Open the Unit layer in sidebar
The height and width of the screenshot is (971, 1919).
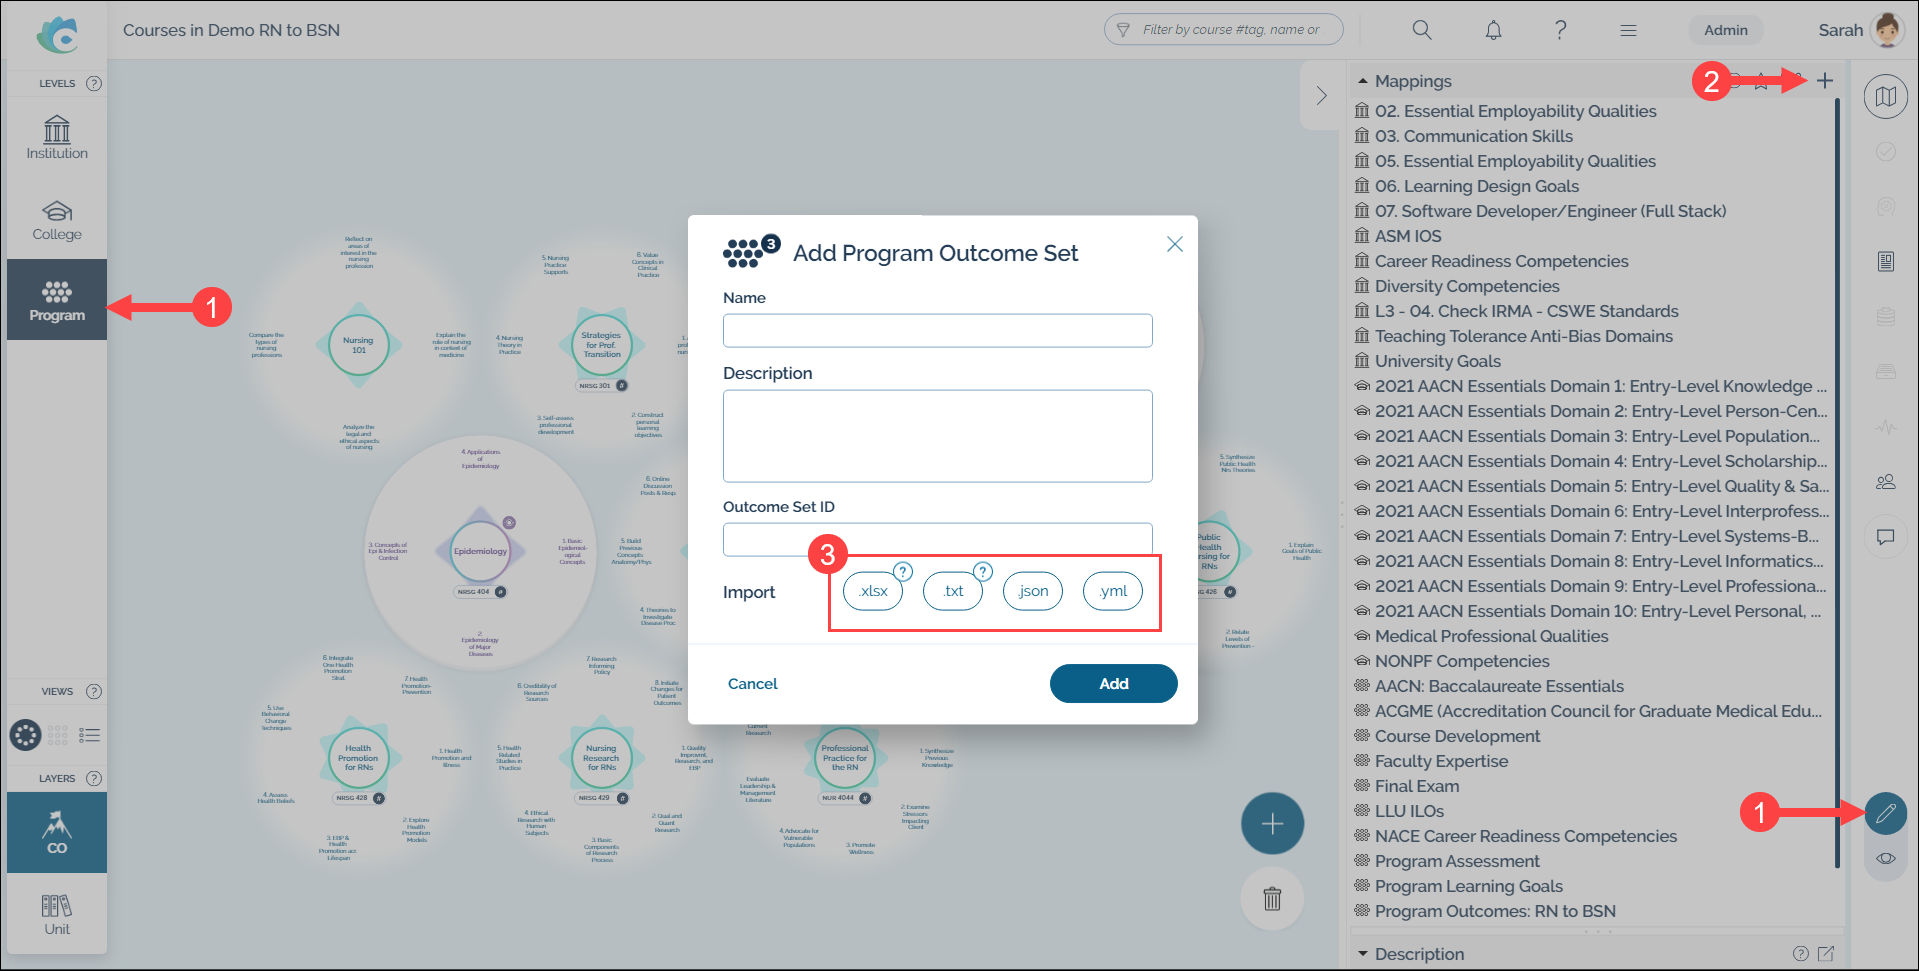57,914
